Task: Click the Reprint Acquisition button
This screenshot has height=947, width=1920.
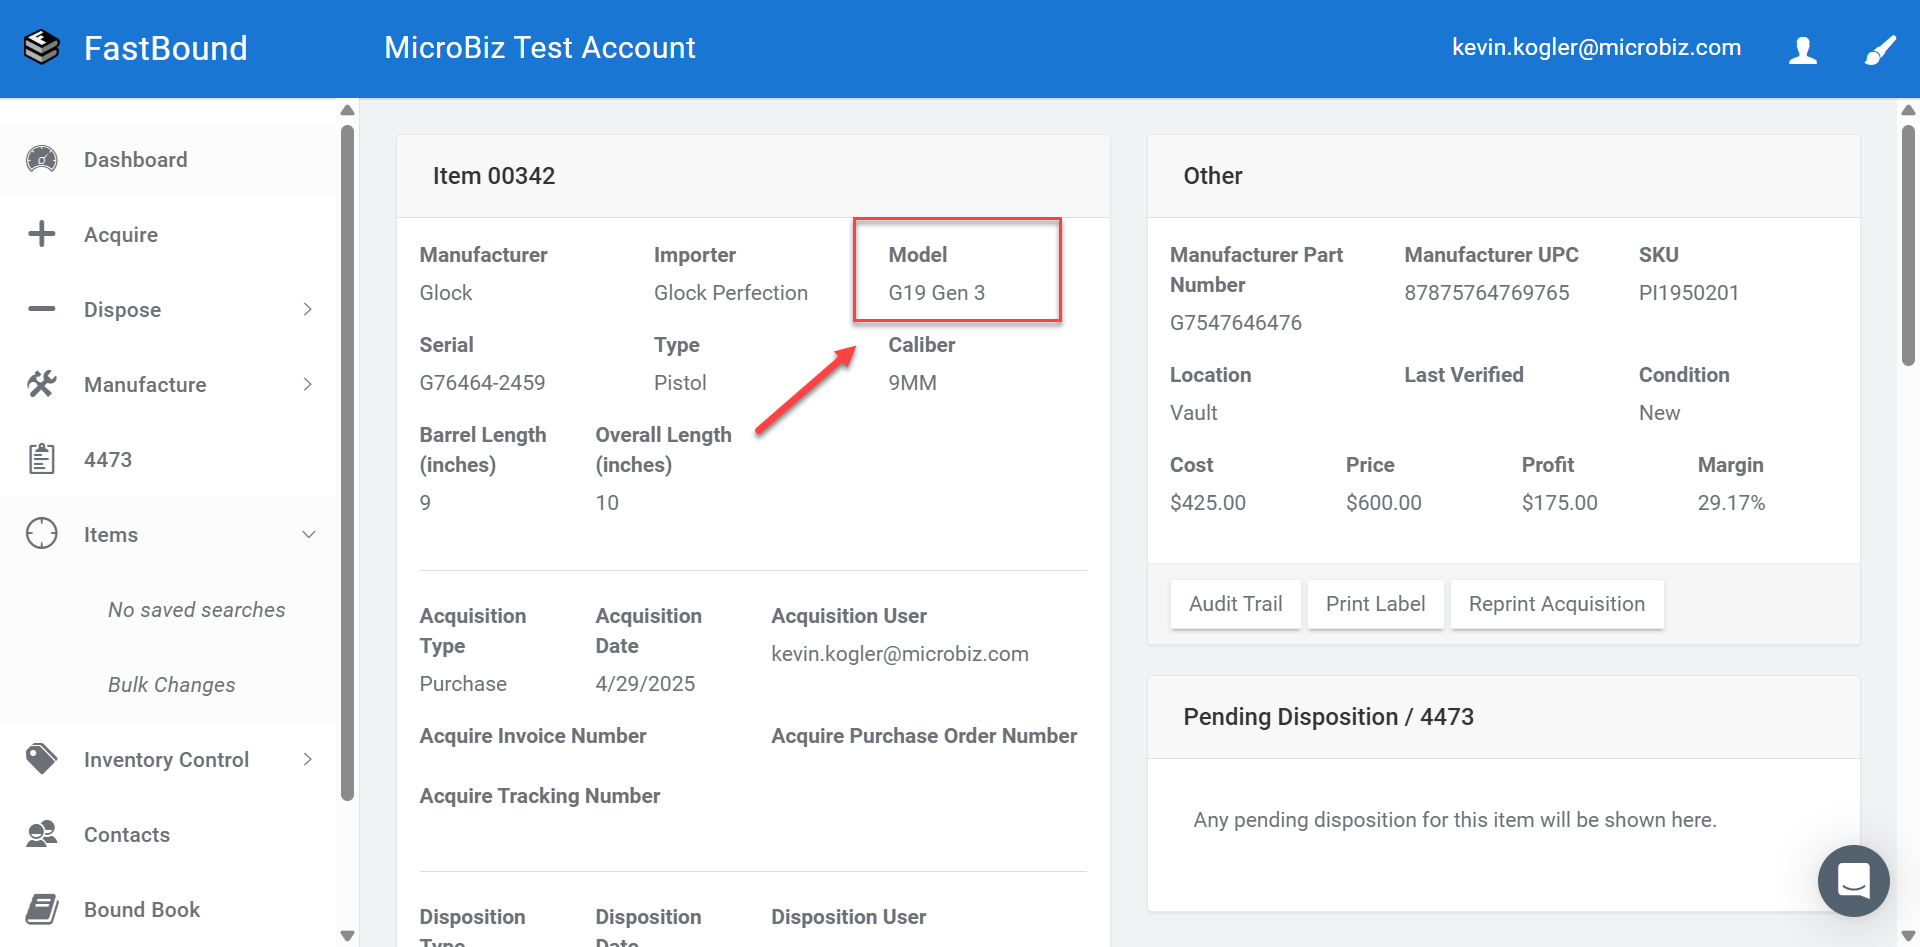Action: (1557, 604)
